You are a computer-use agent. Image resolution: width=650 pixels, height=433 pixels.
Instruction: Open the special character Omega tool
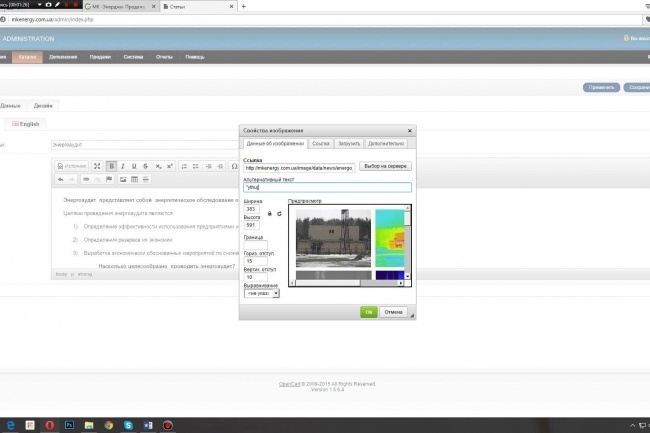point(234,166)
